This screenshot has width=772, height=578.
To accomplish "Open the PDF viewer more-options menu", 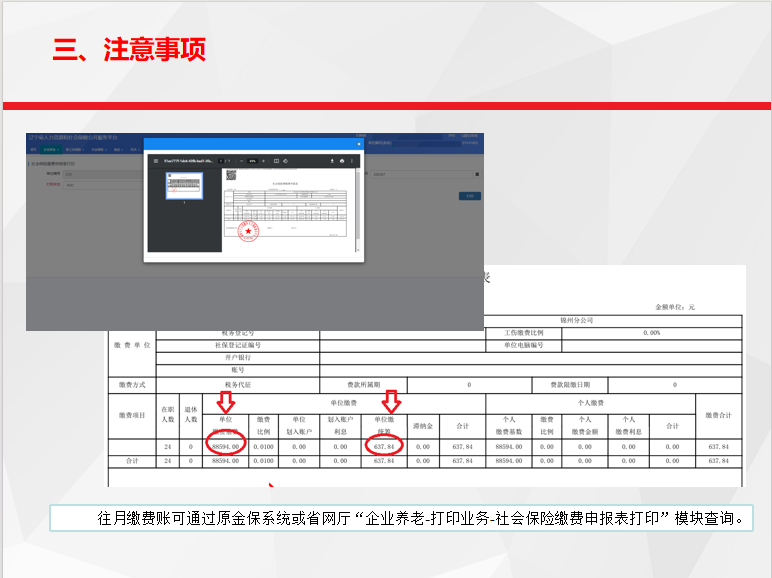I will click(x=352, y=161).
